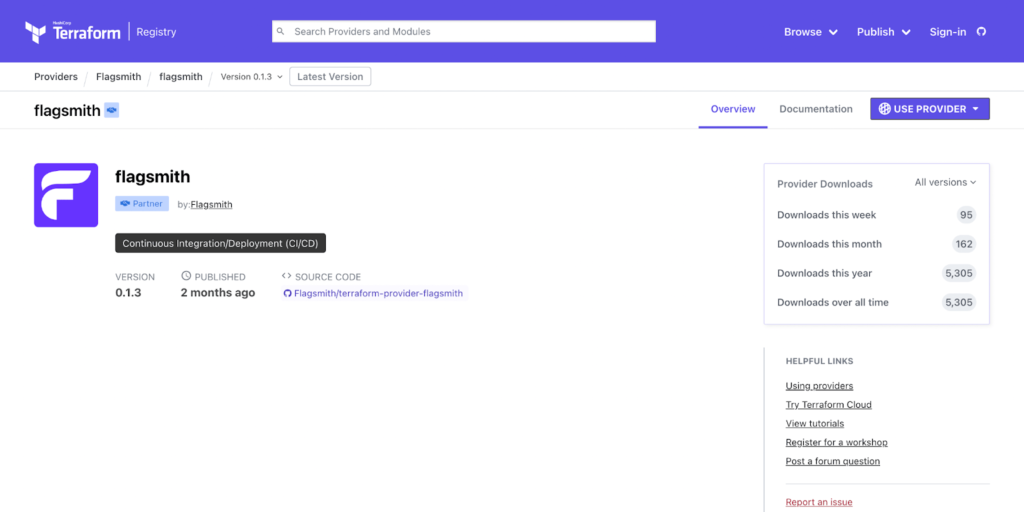Screen dimensions: 1024x512
Task: Open the Flagsmith namespace breadcrumb
Action: coord(118,76)
